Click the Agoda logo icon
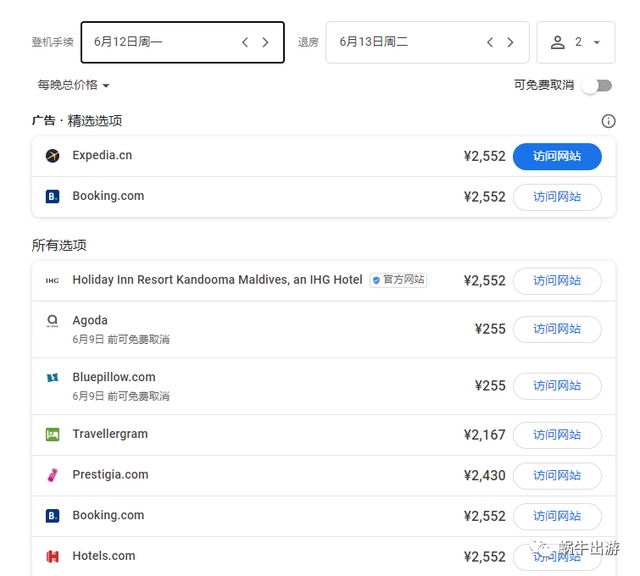Viewport: 640px width, 576px height. click(x=52, y=321)
